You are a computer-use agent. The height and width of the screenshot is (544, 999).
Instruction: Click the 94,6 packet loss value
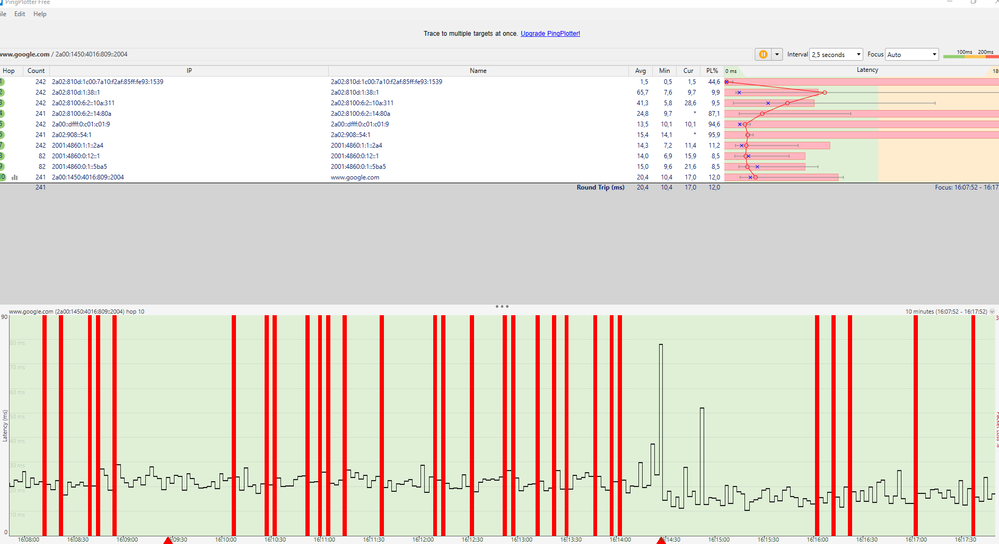point(714,124)
